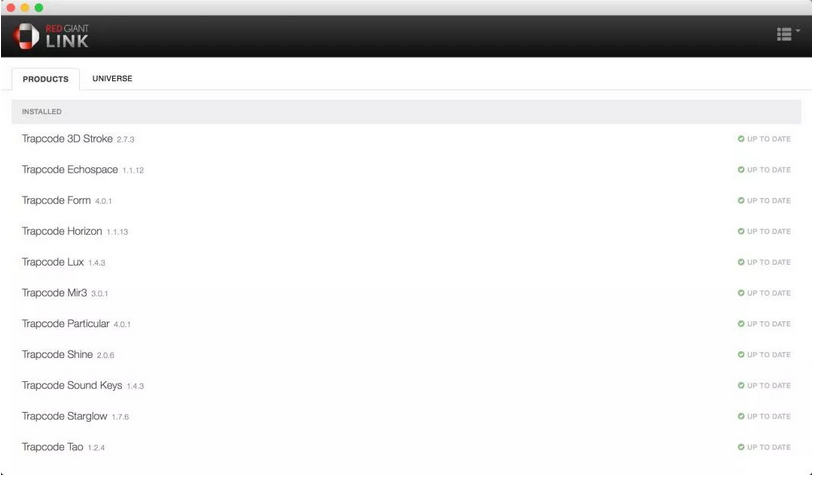Click the Trapcode Starglow product name
Screen dimensions: 814x477
coord(64,416)
